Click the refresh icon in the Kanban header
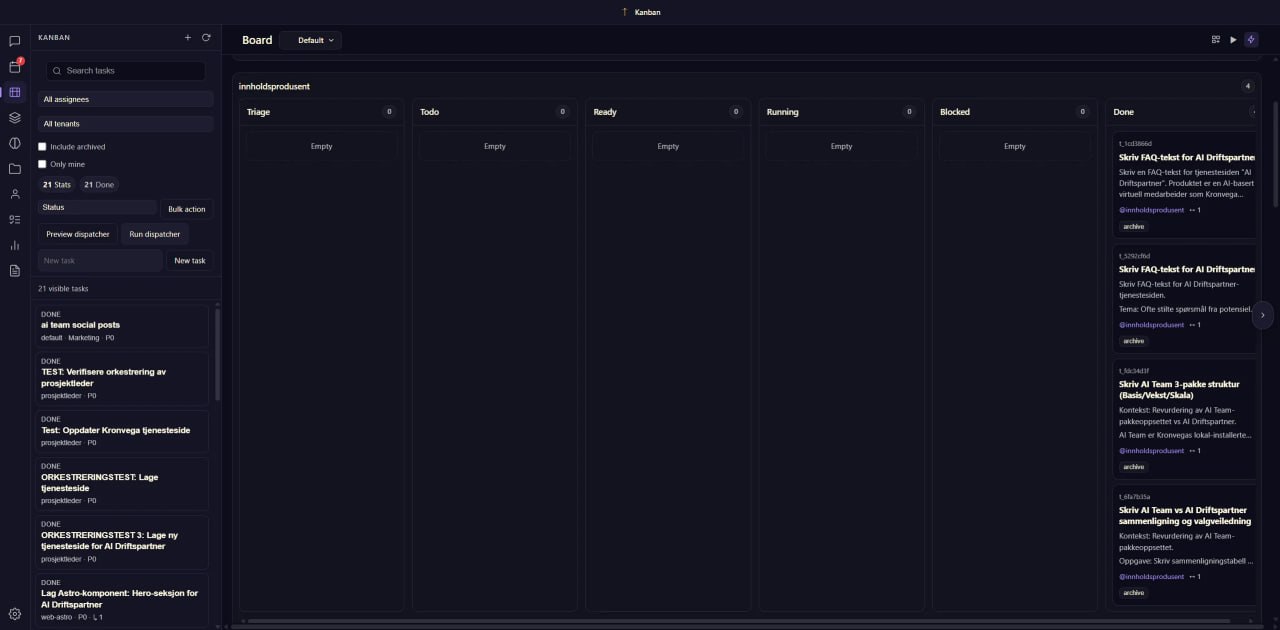Image resolution: width=1280 pixels, height=630 pixels. click(x=206, y=38)
